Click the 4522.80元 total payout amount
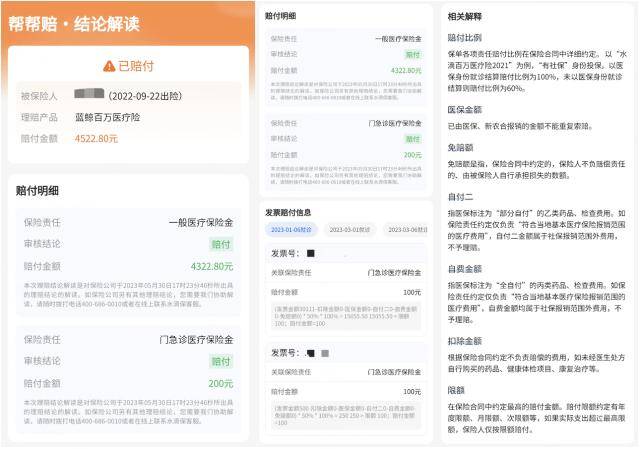Screen dimensions: 640x449 point(96,138)
